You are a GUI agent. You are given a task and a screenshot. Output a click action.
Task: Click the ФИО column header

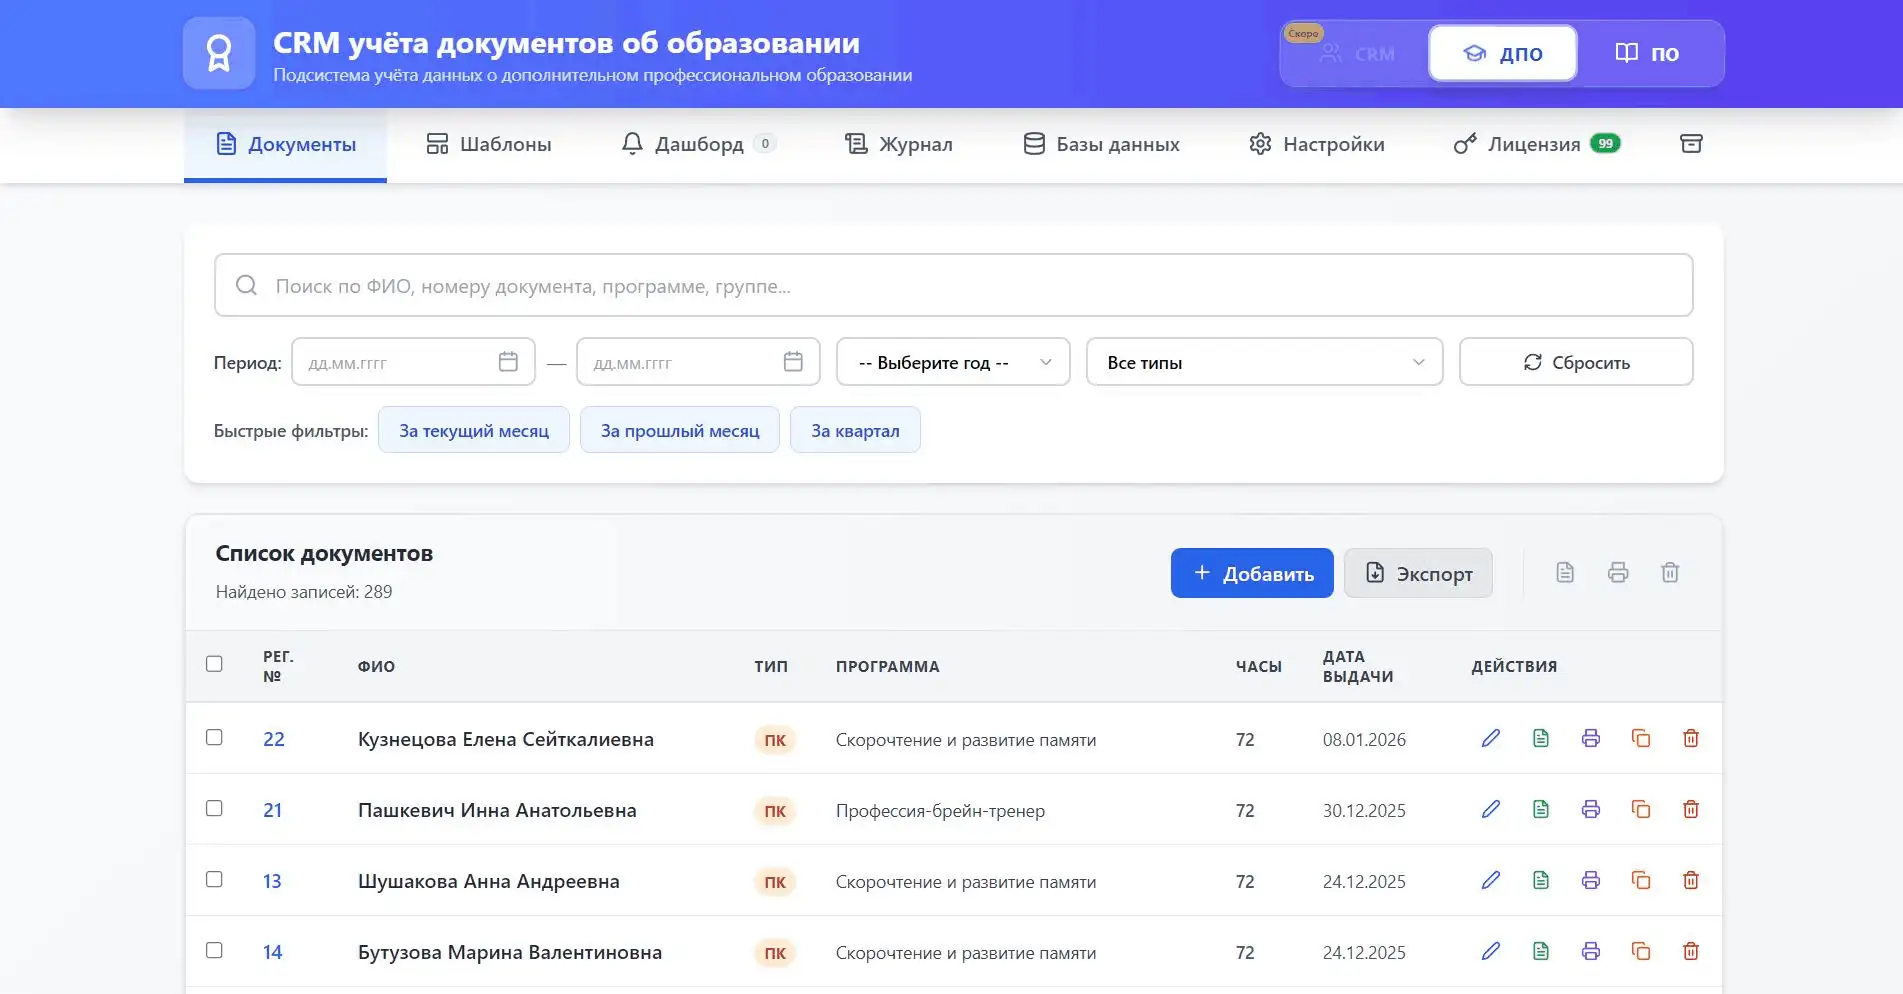pyautogui.click(x=376, y=666)
